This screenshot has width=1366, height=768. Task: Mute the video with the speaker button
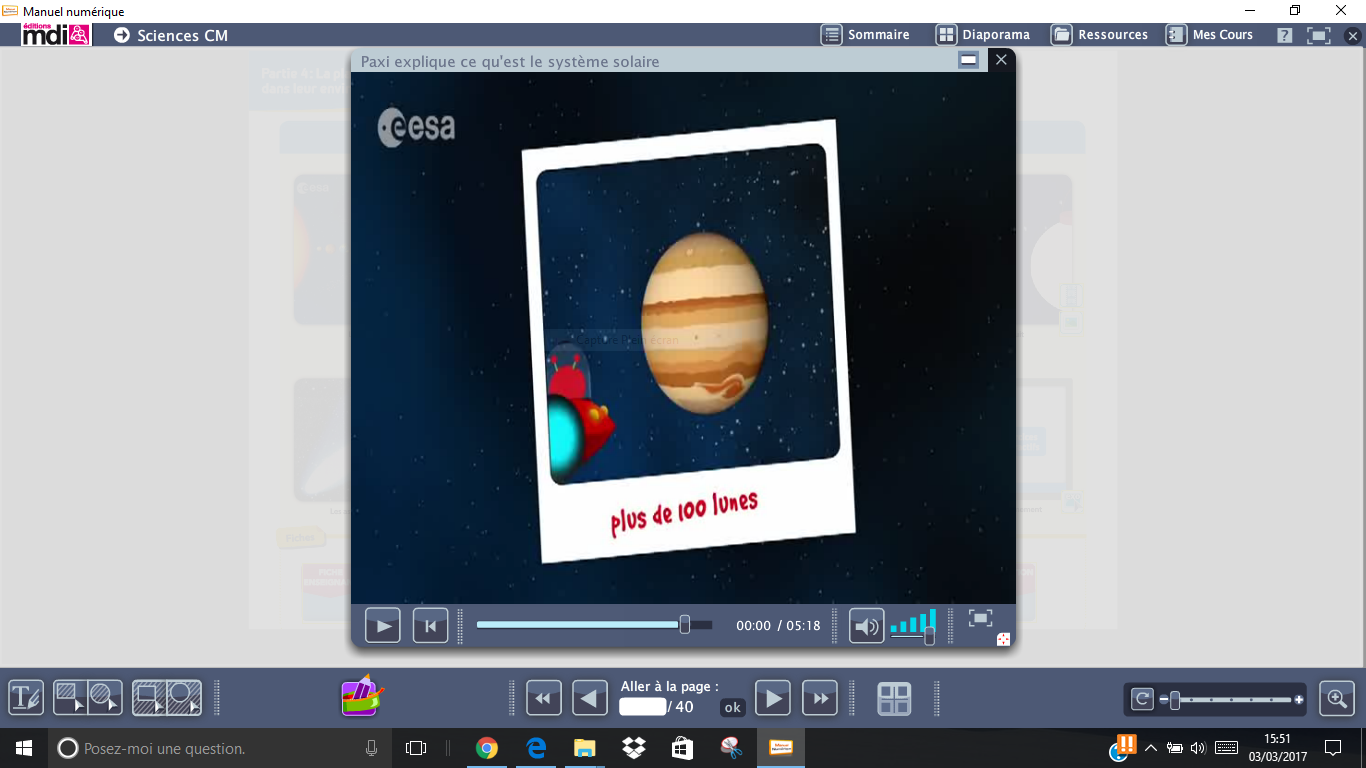click(866, 626)
